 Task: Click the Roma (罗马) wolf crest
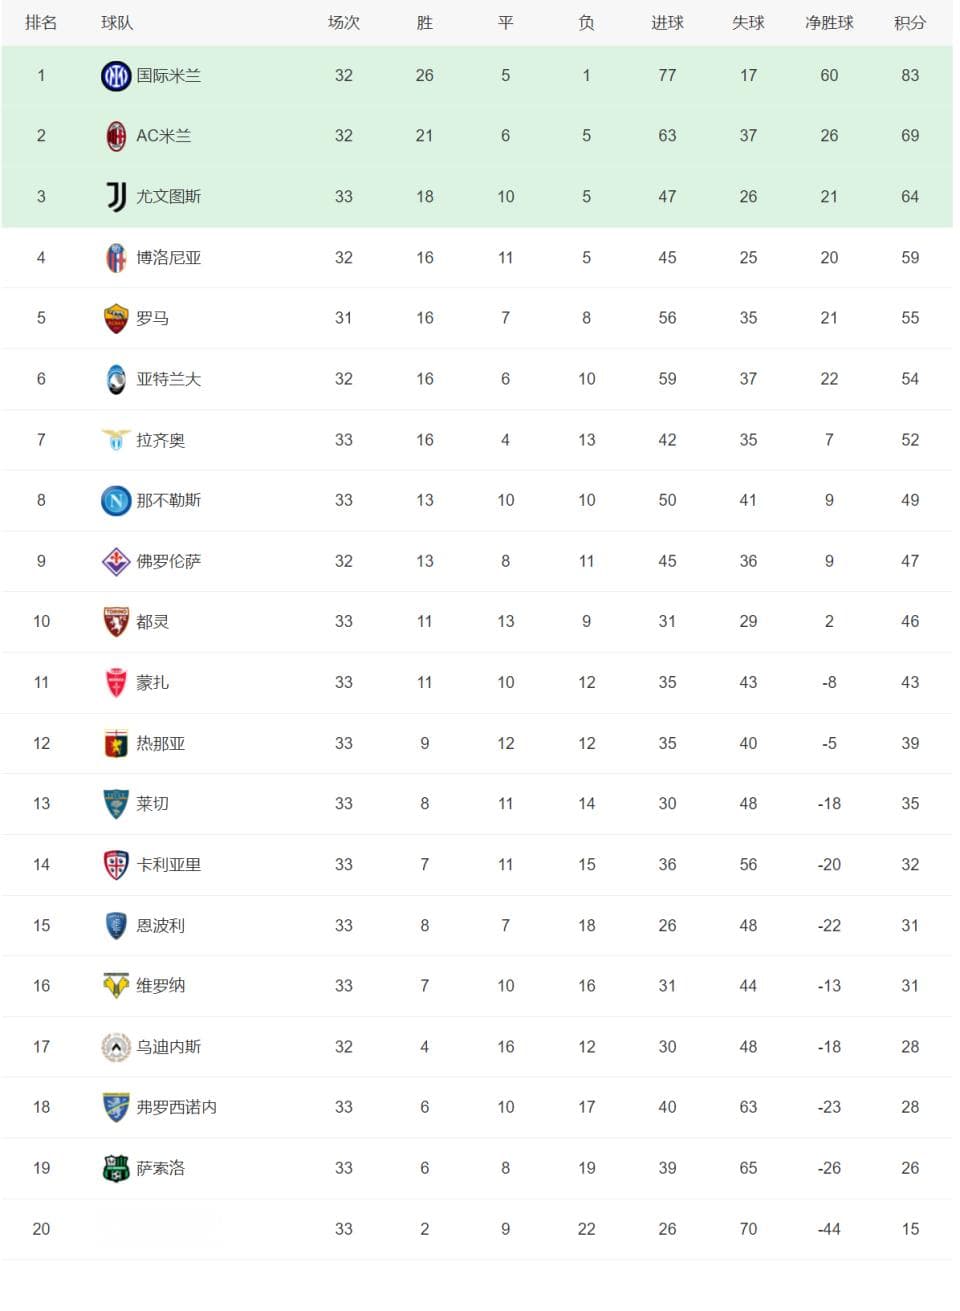pos(116,318)
